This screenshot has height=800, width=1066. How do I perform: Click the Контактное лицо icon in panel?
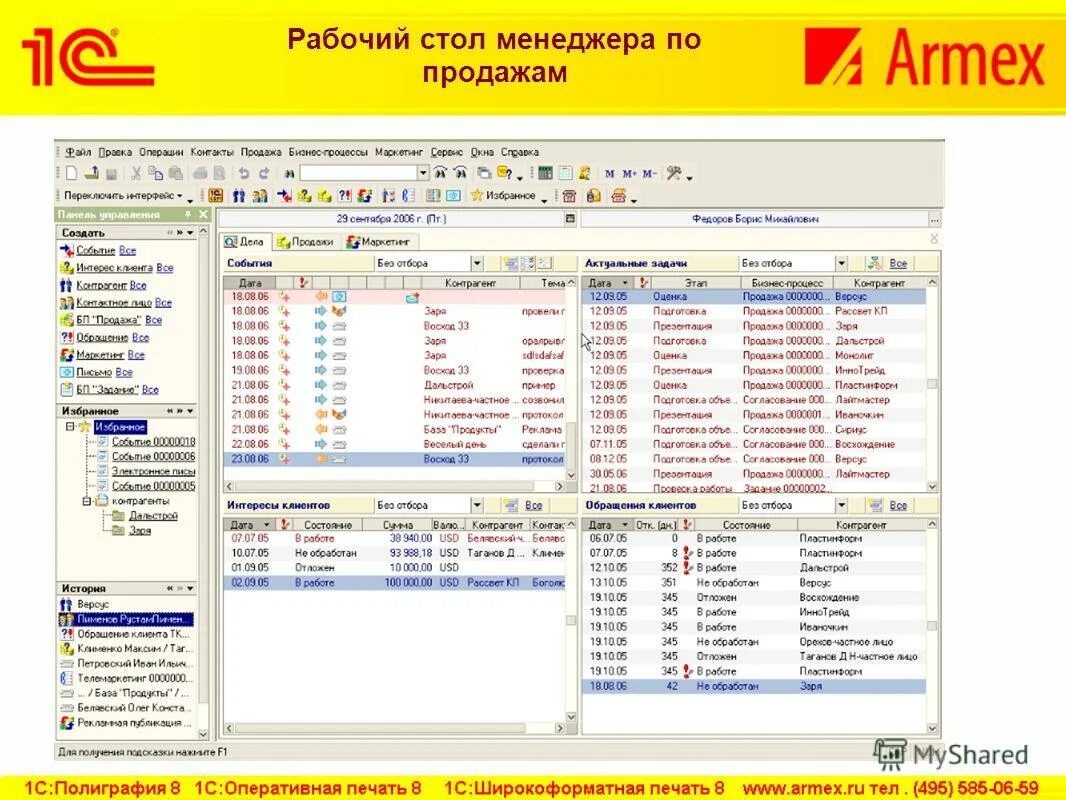(x=66, y=301)
